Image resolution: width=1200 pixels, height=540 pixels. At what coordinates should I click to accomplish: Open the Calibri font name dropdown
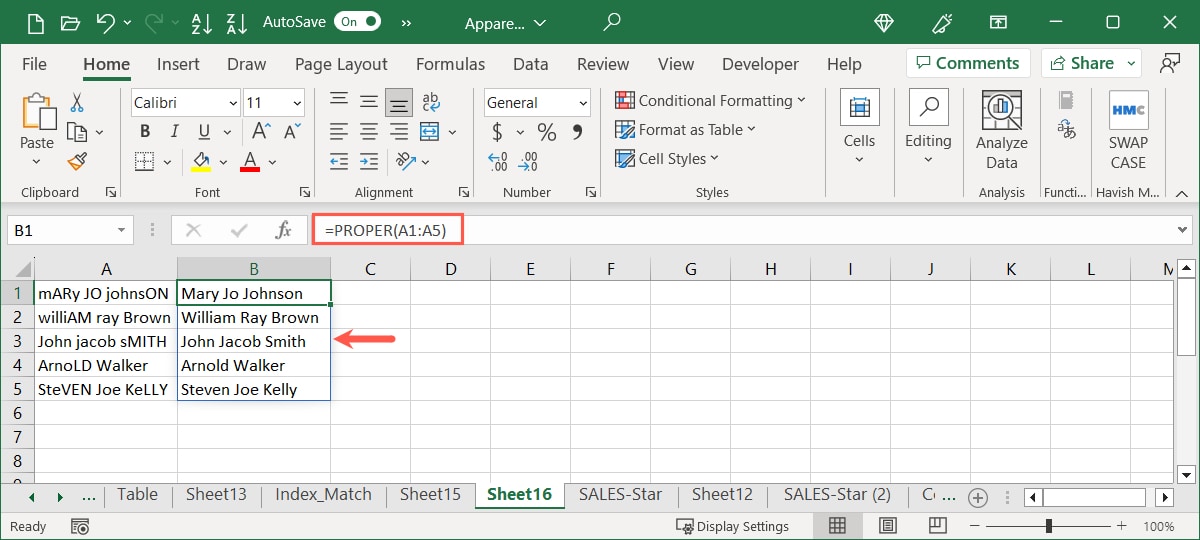233,103
